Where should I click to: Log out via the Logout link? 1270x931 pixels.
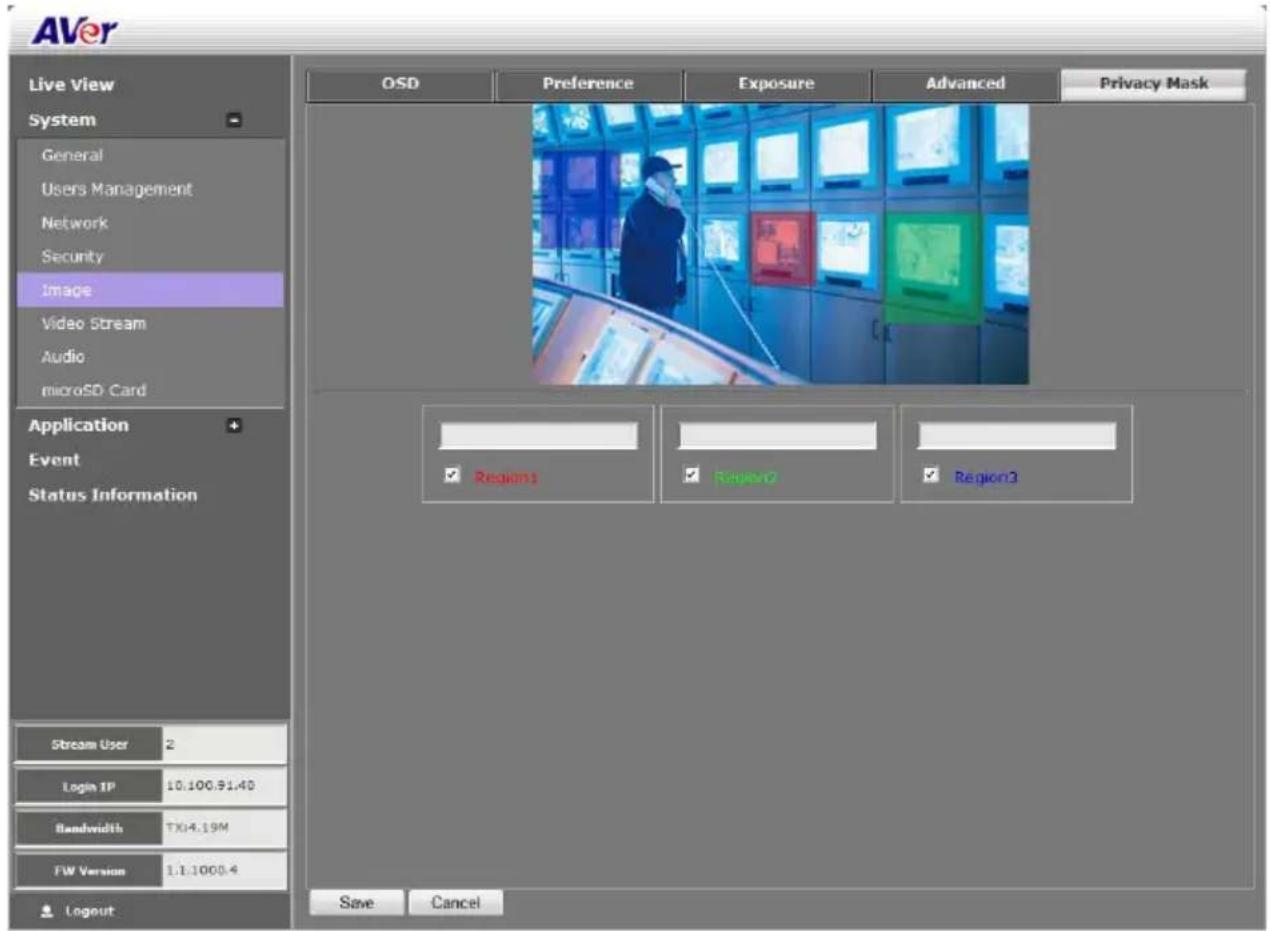(90, 912)
